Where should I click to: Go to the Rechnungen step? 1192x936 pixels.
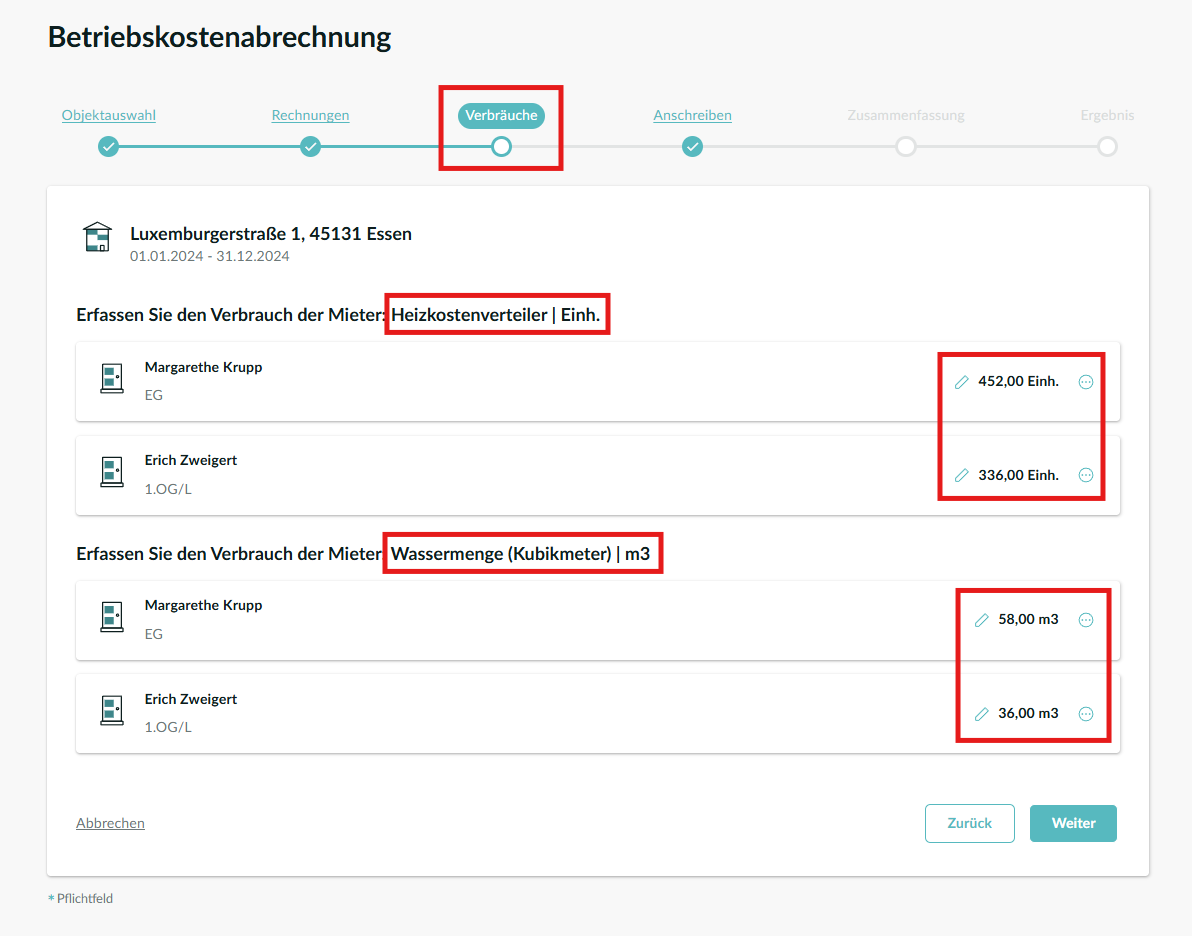pos(310,115)
